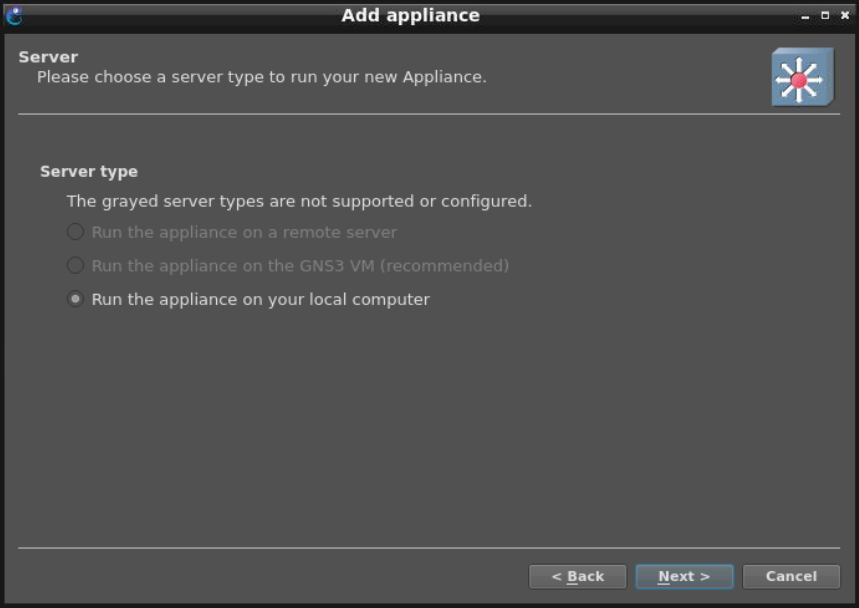This screenshot has width=859, height=608.
Task: Close the Add appliance dialog
Action: [844, 16]
